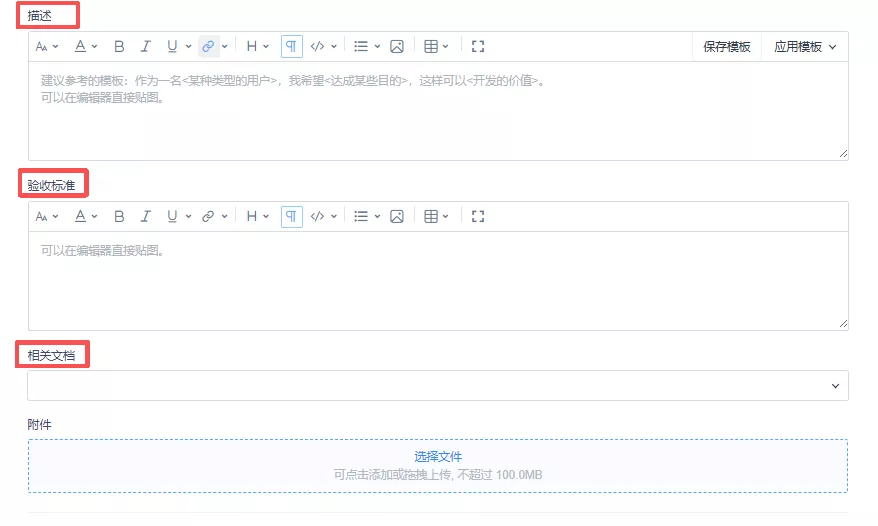Expand link options arrow in 描述 editor
The height and width of the screenshot is (526, 878).
[224, 46]
